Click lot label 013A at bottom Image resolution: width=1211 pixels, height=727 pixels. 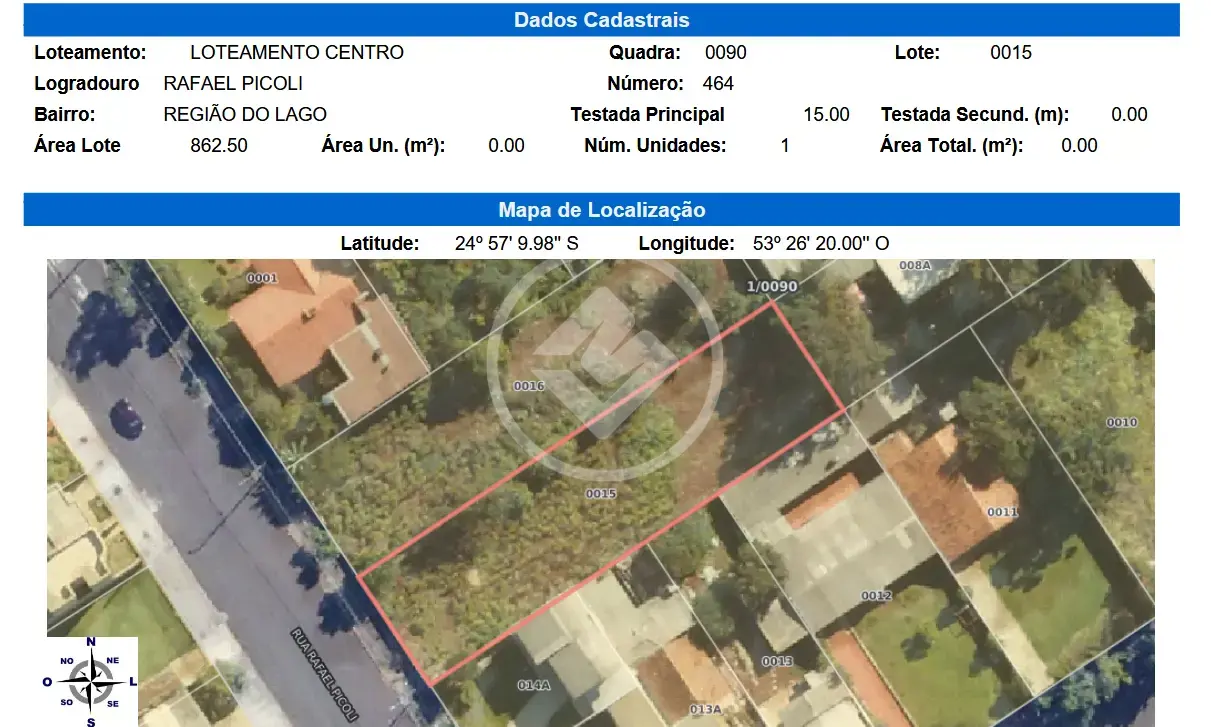tap(705, 709)
